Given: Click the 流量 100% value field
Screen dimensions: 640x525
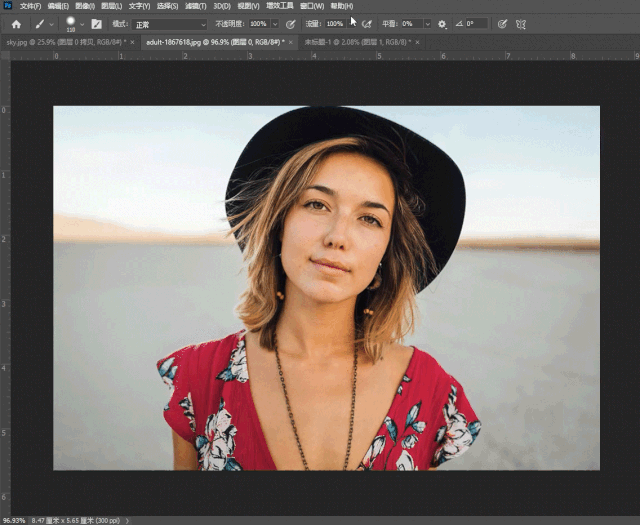Looking at the screenshot, I should 336,24.
